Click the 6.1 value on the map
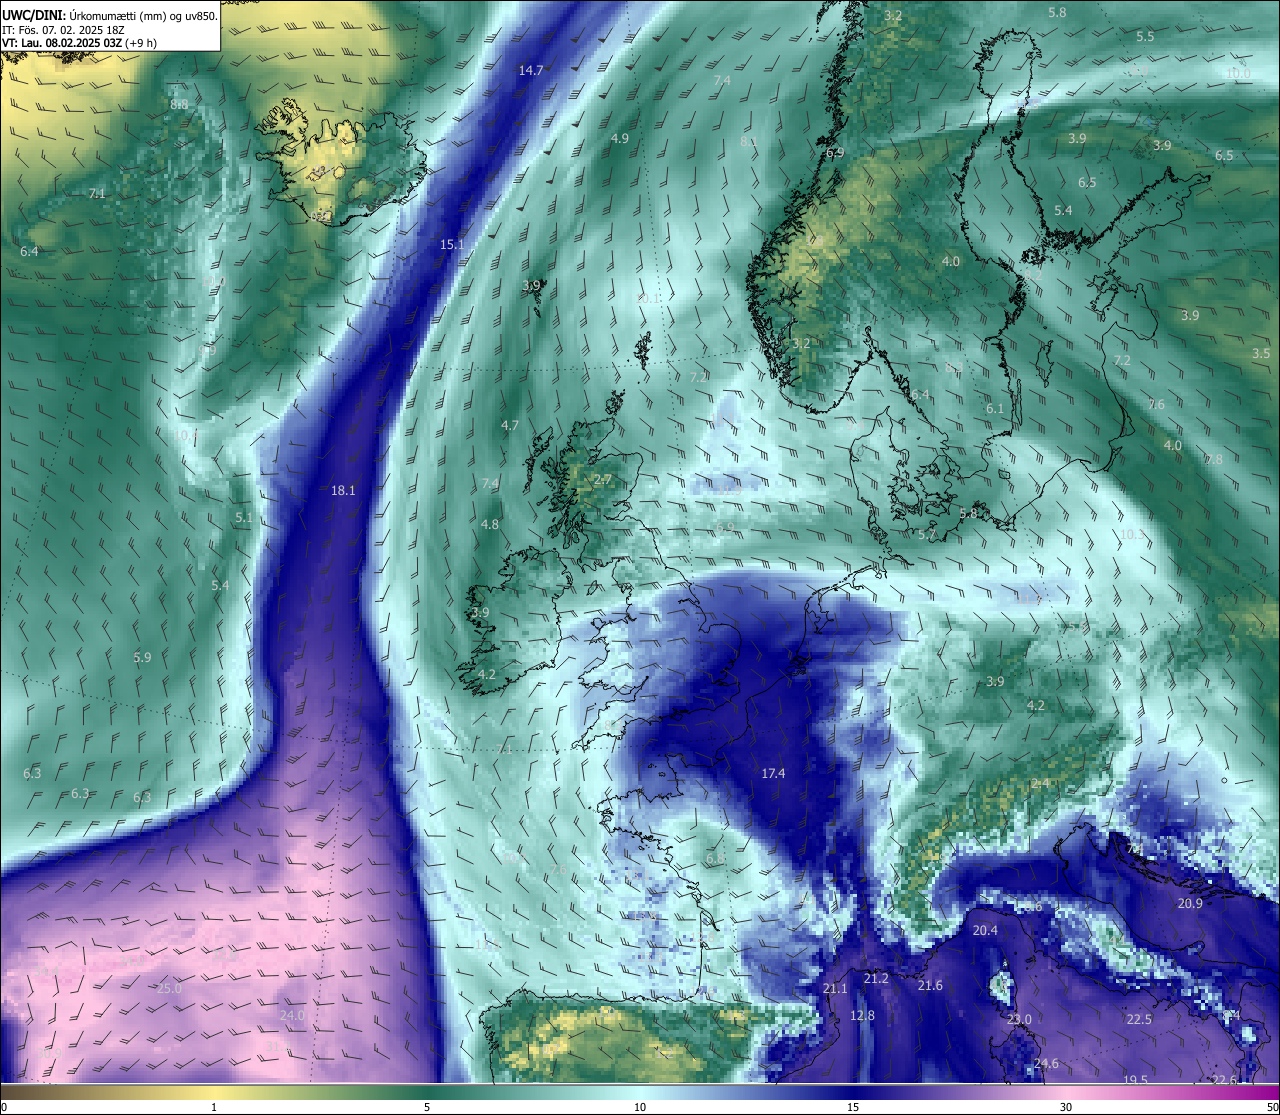1280x1115 pixels. click(995, 408)
